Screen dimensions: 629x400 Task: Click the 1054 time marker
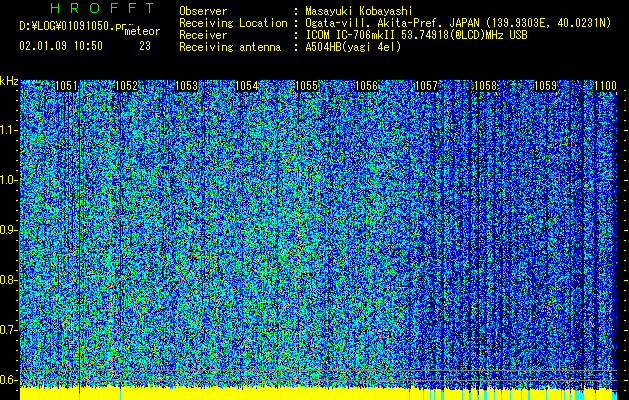click(x=247, y=86)
